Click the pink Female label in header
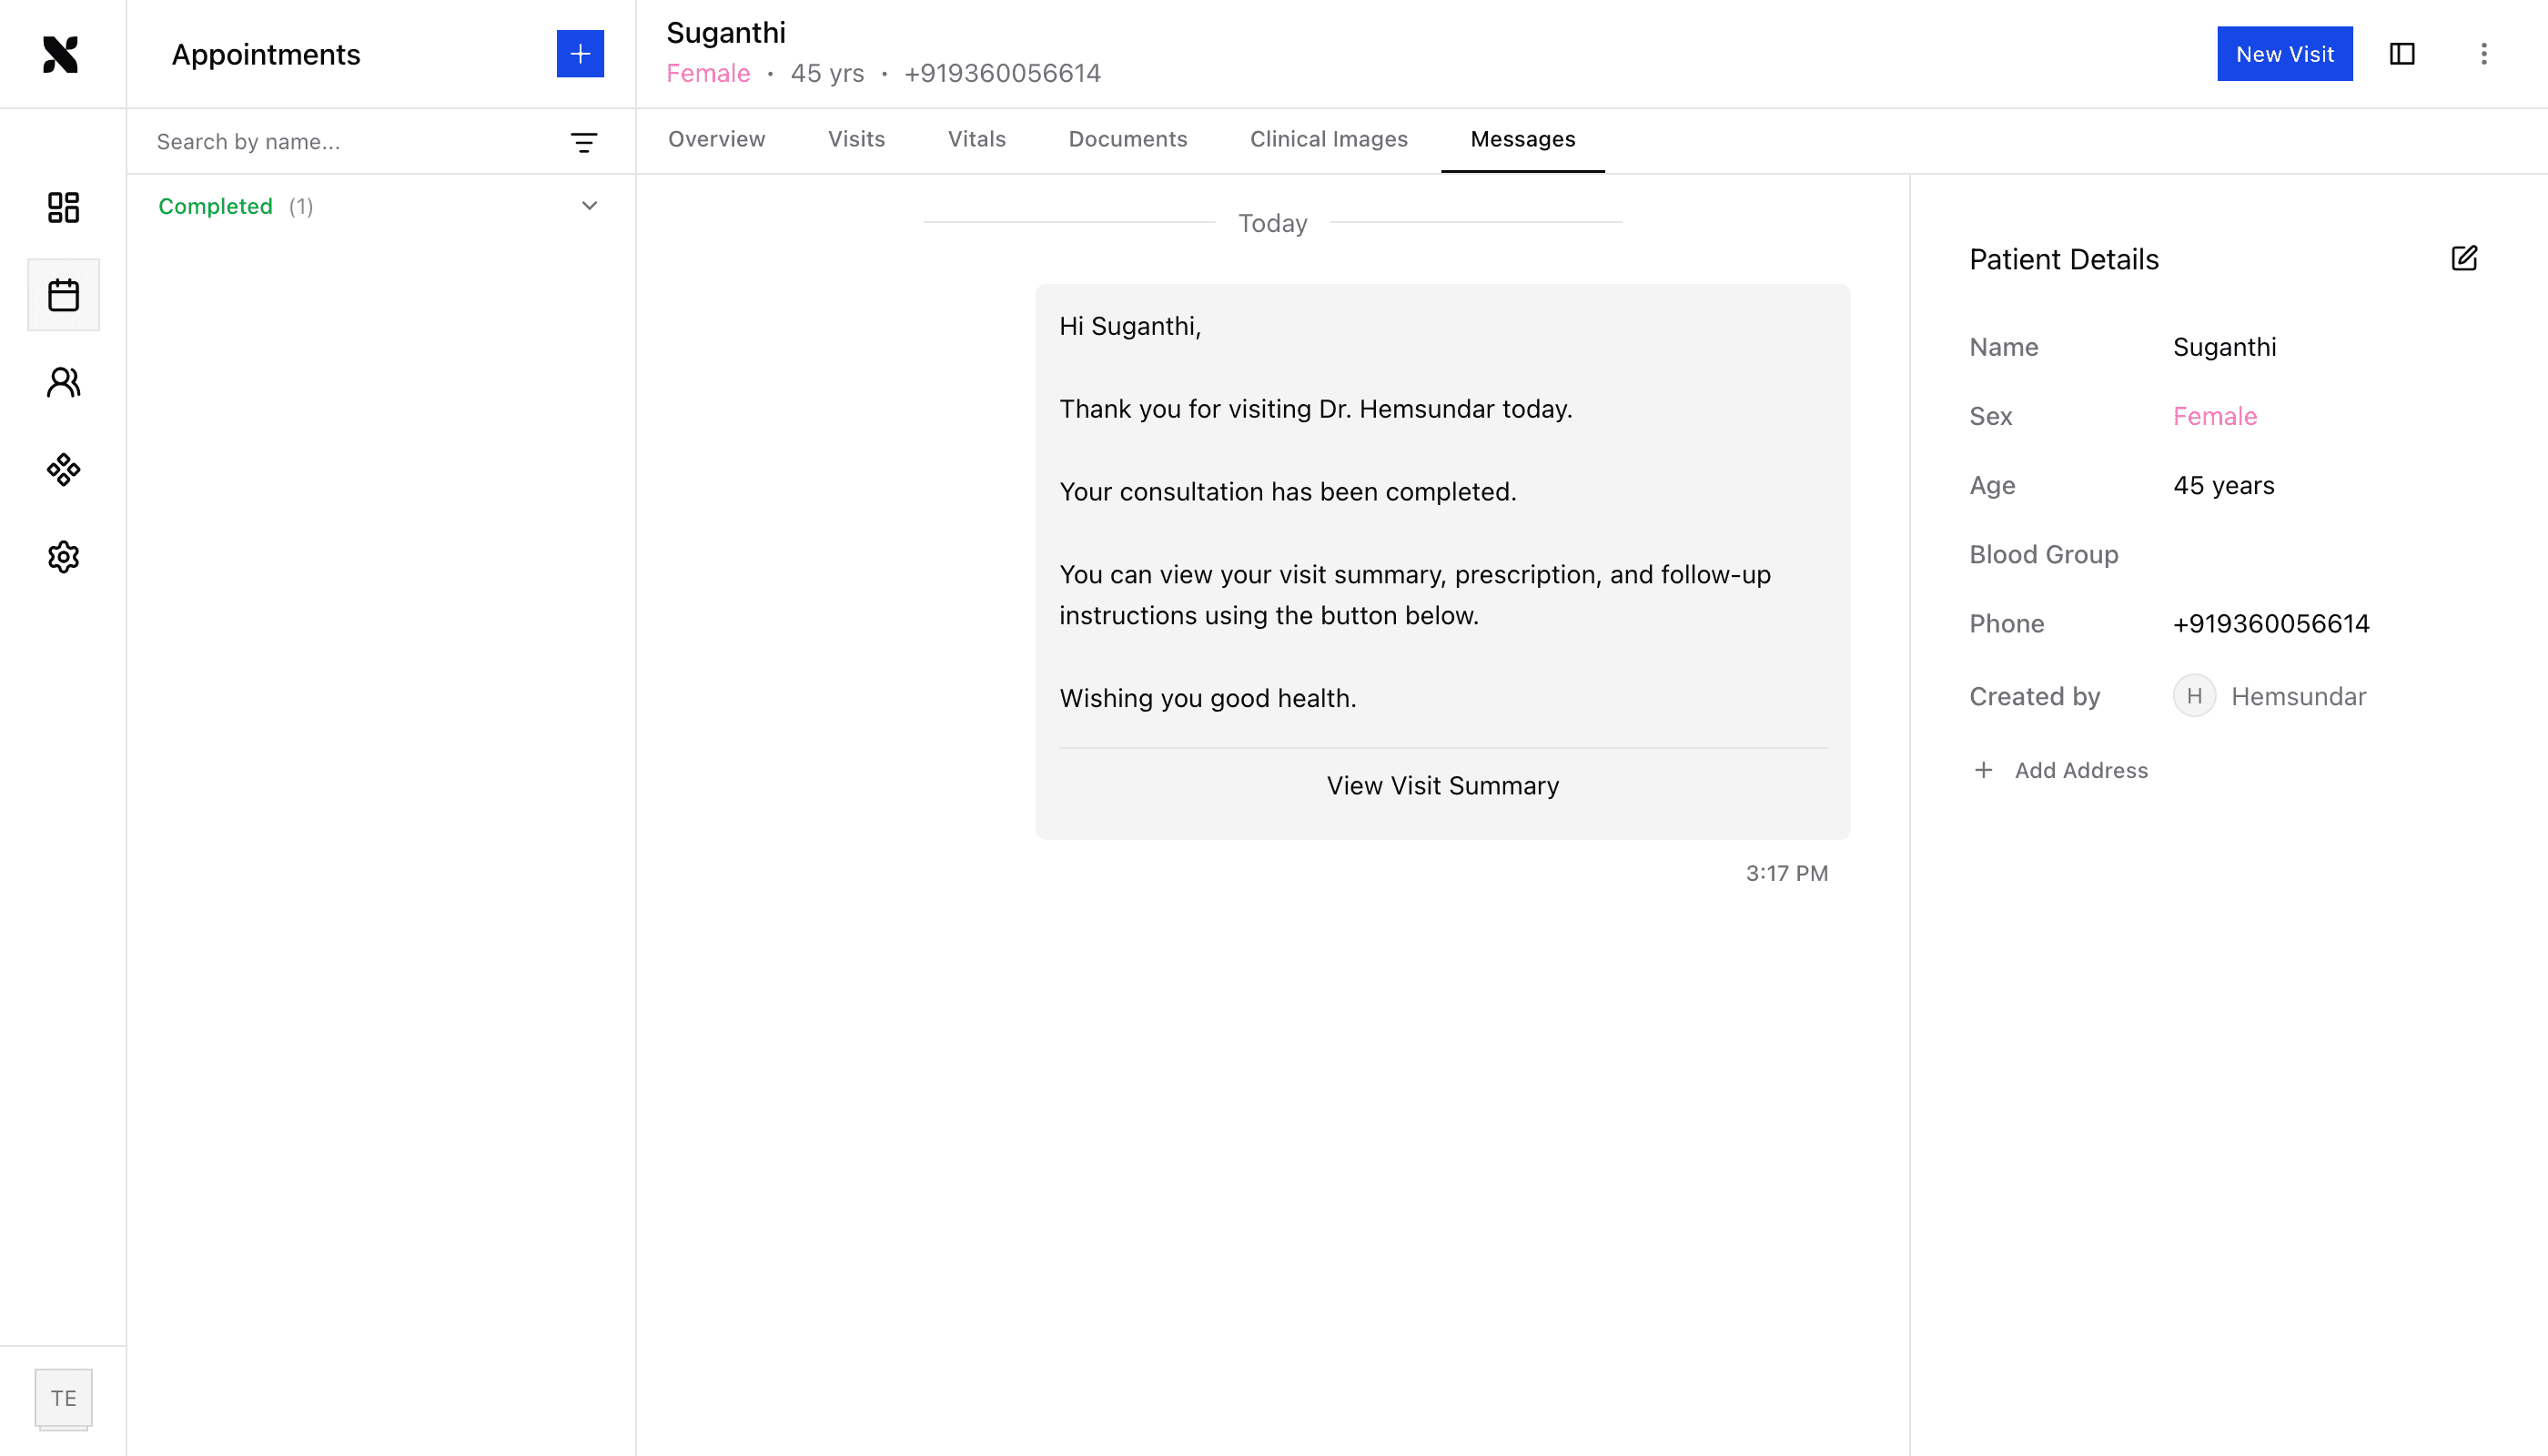Screen dimensions: 2548x1456 click(708, 74)
